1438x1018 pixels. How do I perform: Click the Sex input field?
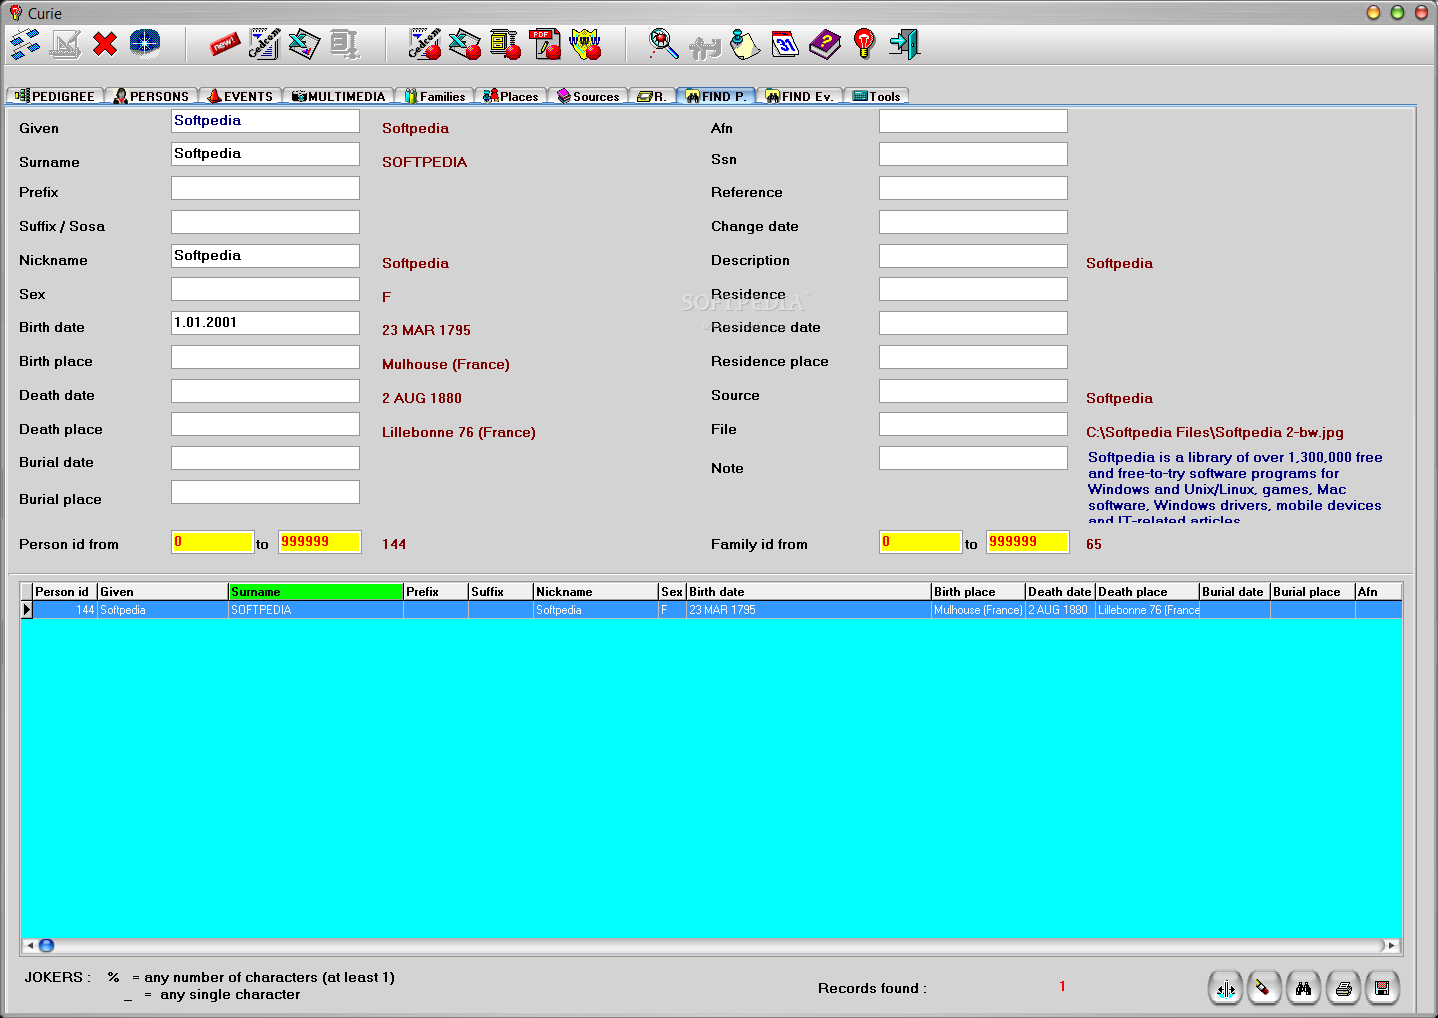coord(265,289)
